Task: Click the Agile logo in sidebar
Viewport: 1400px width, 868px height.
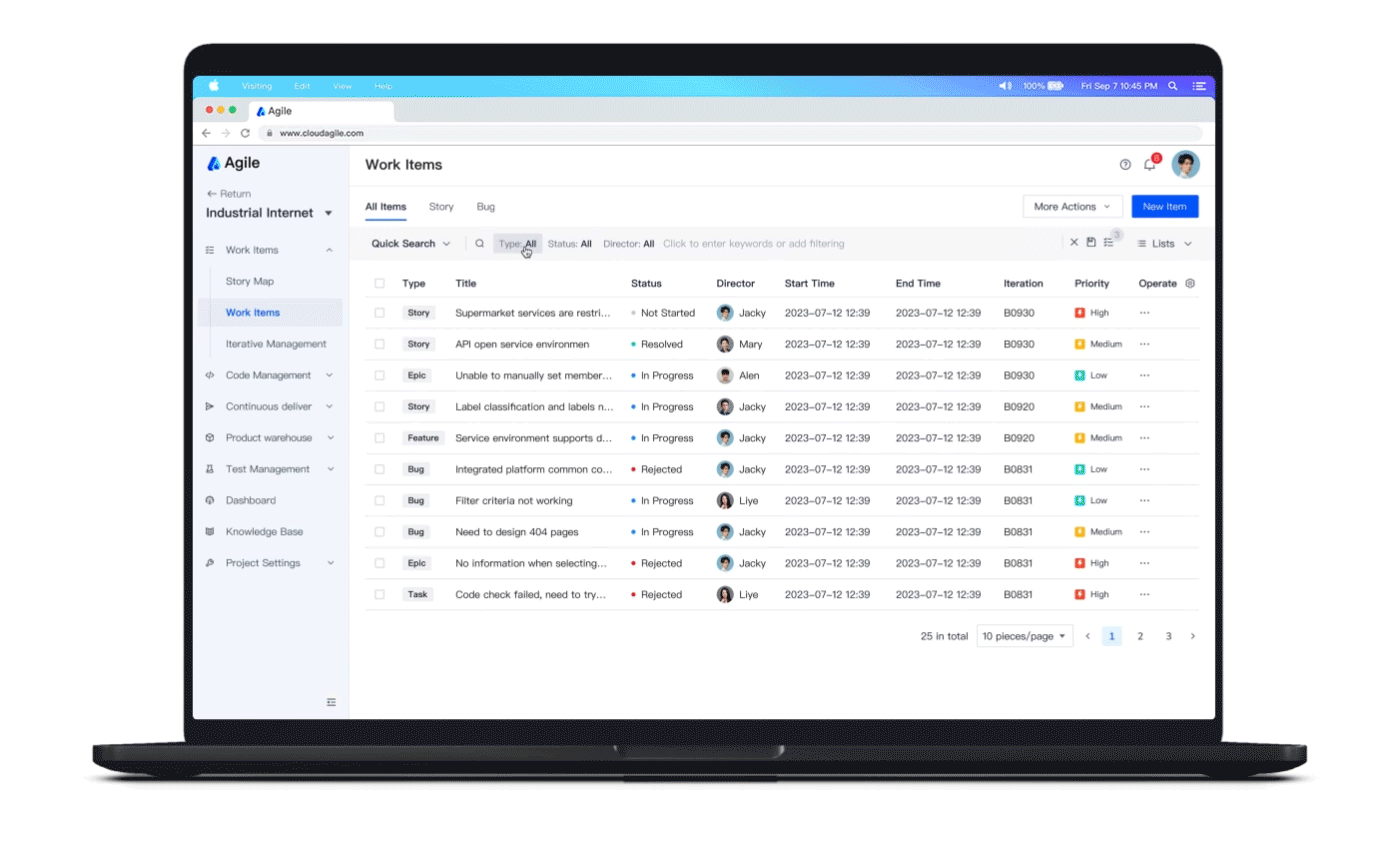Action: (x=233, y=163)
